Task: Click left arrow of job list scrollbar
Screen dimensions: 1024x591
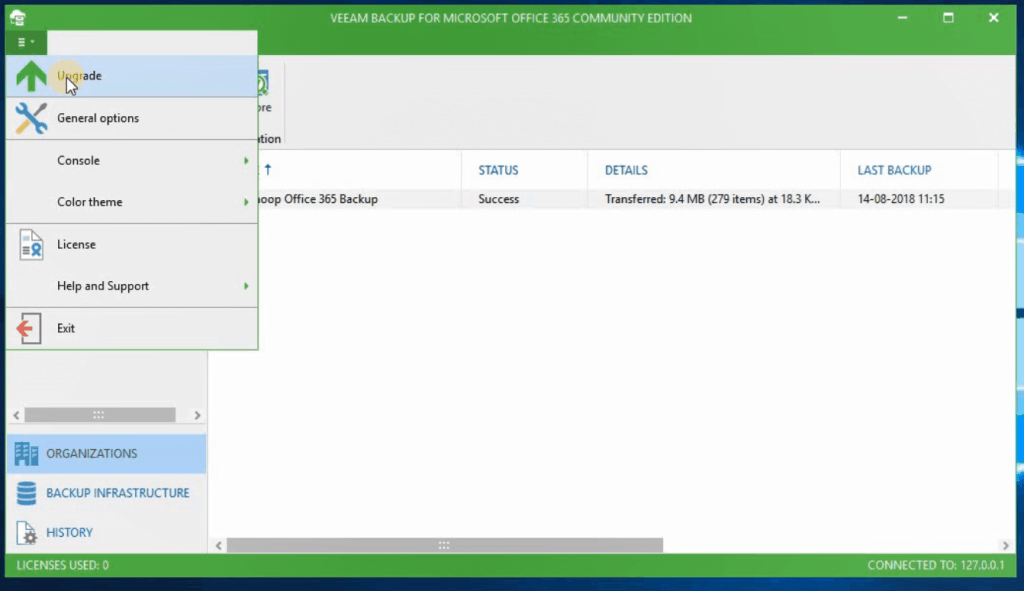Action: click(219, 545)
